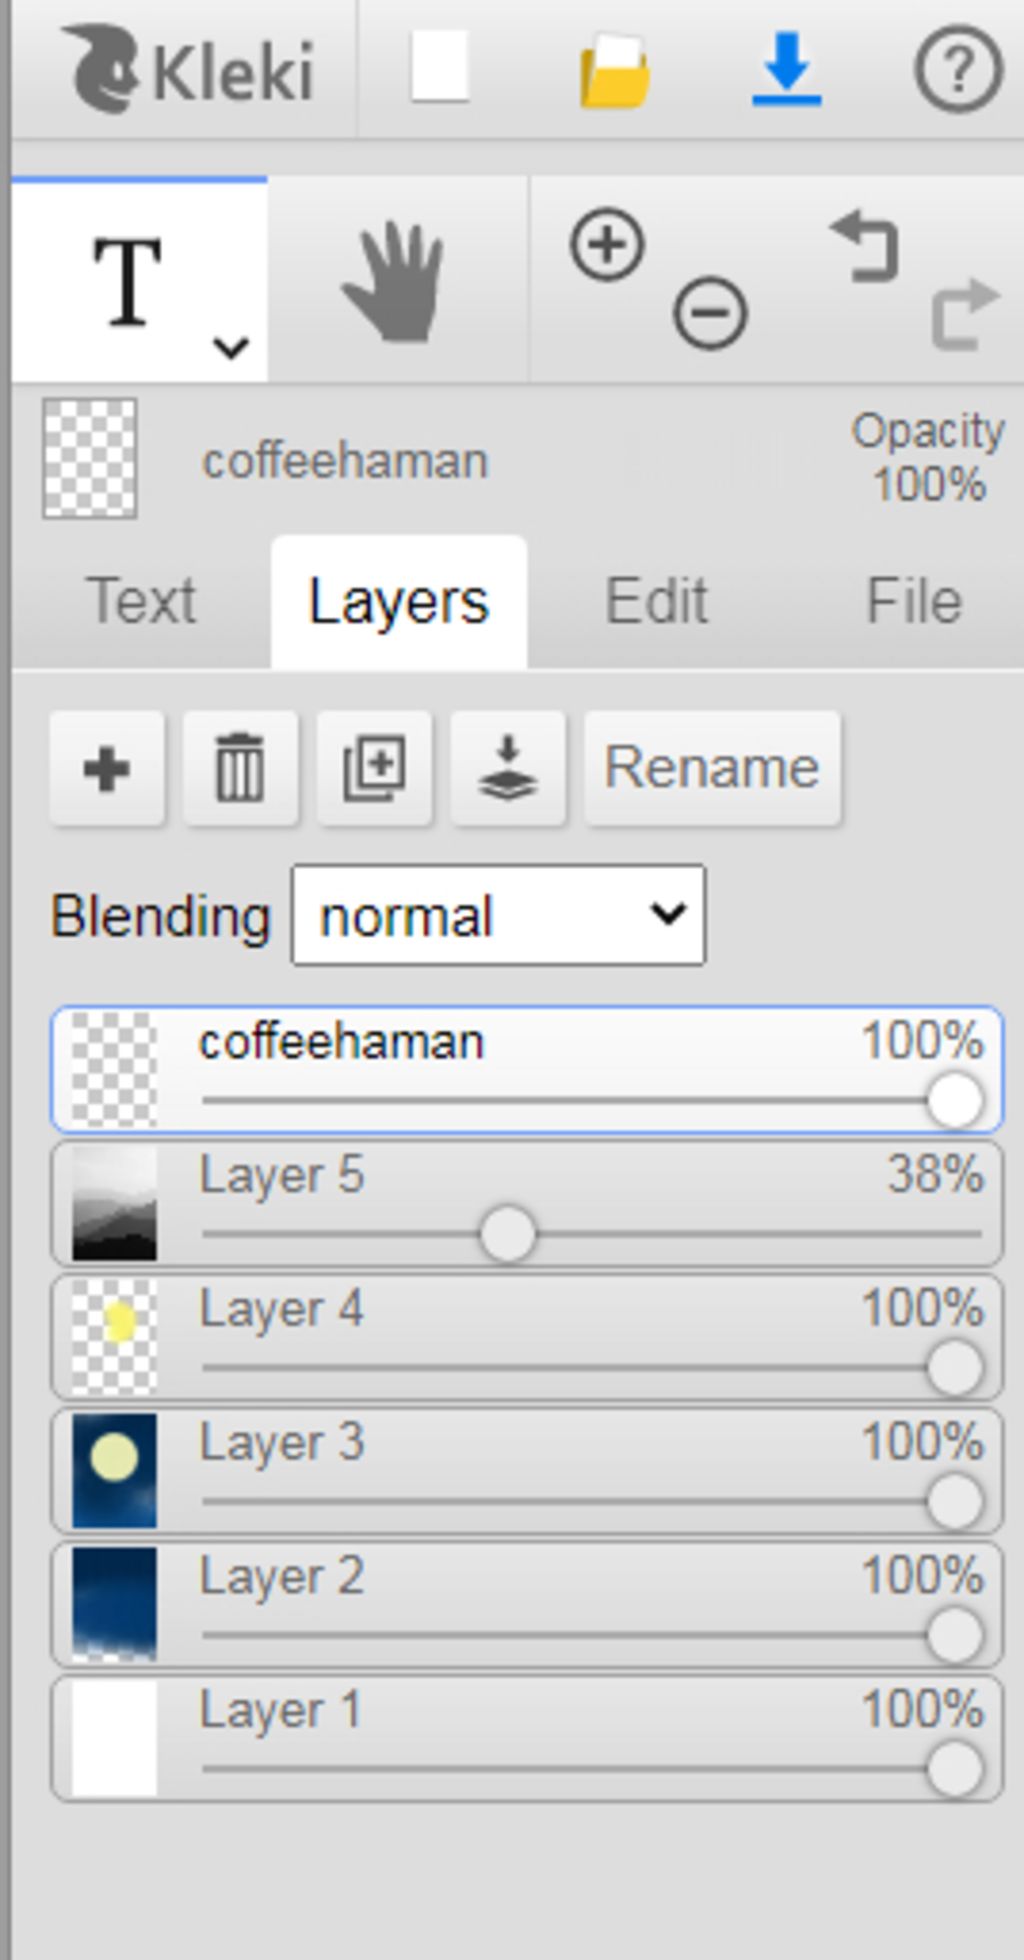This screenshot has width=1024, height=1960.
Task: Switch to the Edit tab
Action: (657, 601)
